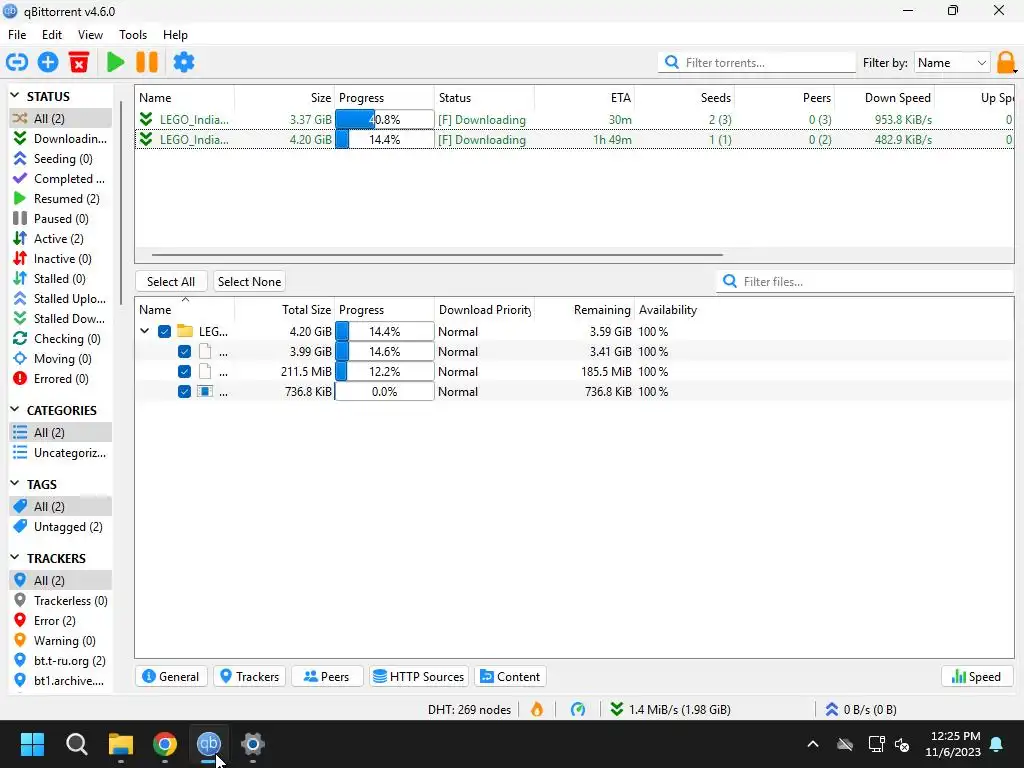Viewport: 1024px width, 768px height.
Task: Open the Speed graph button
Action: point(977,677)
